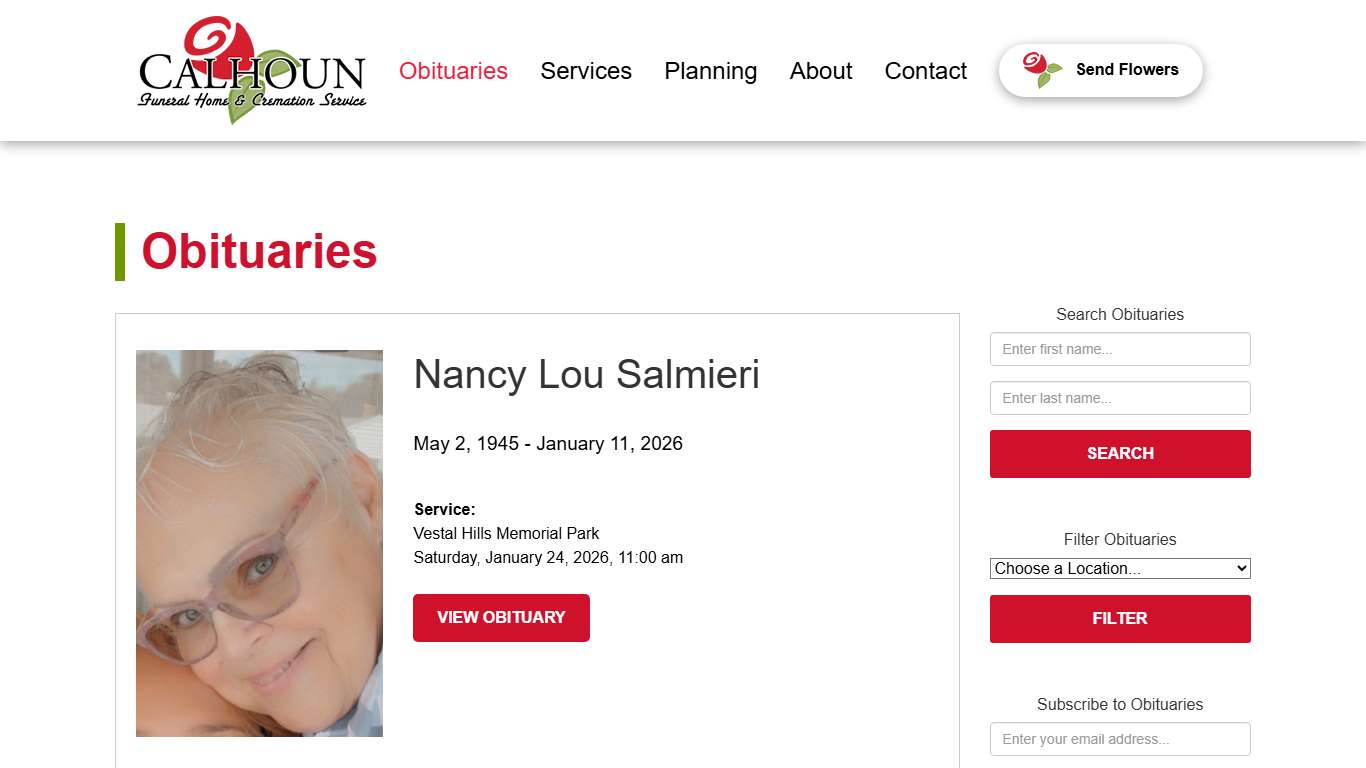Open the Obituaries menu item
Screen dimensions: 1366x768
coord(453,71)
